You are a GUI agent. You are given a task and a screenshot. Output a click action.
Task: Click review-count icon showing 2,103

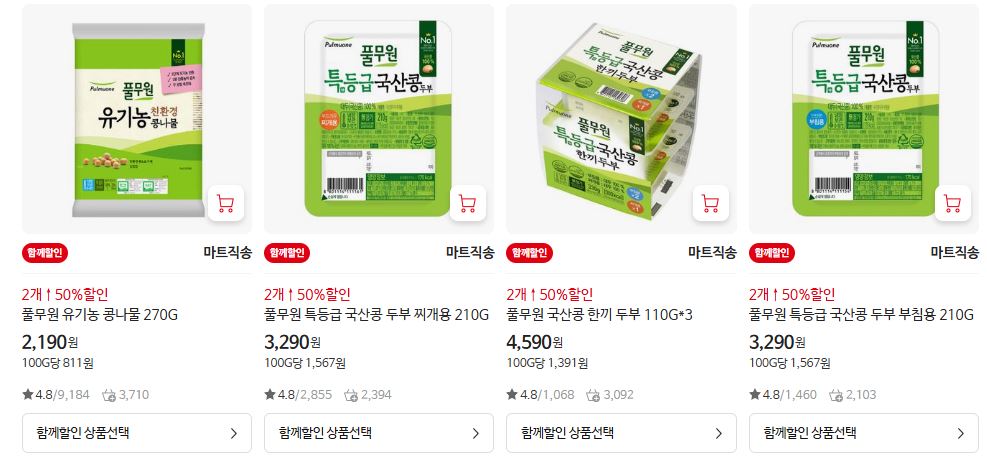point(835,395)
